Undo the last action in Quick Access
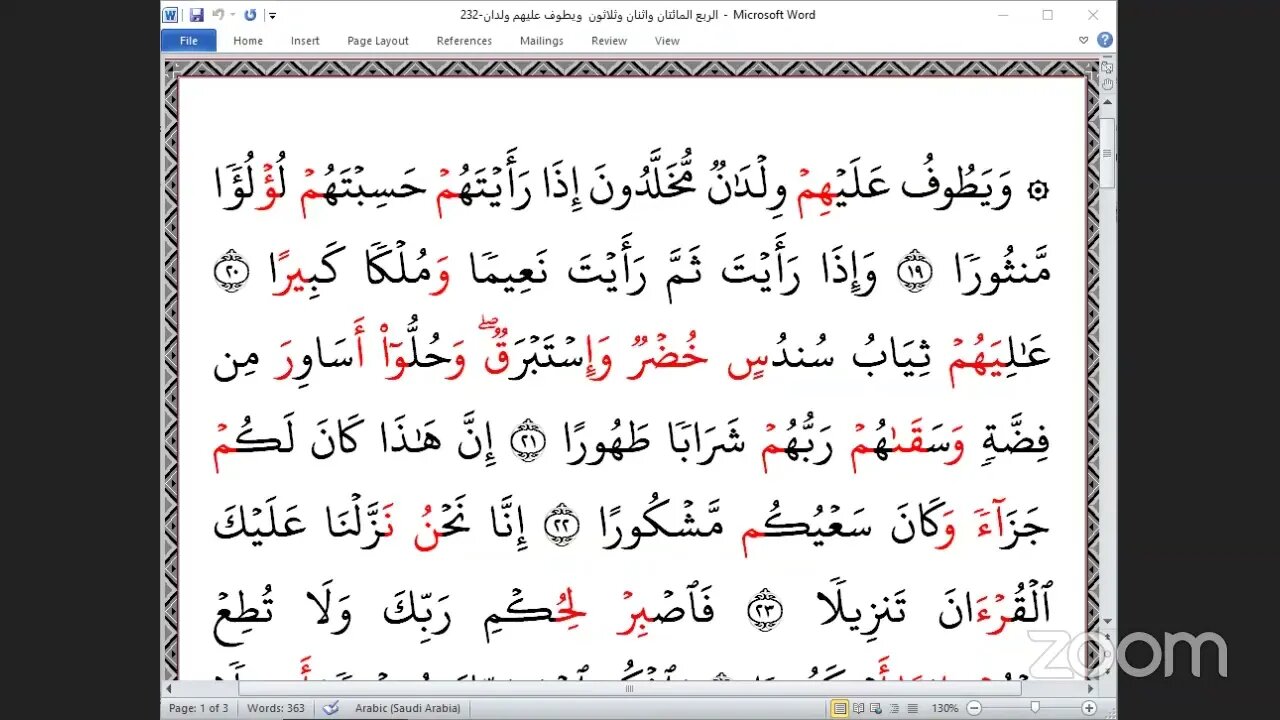1280x720 pixels. point(217,15)
